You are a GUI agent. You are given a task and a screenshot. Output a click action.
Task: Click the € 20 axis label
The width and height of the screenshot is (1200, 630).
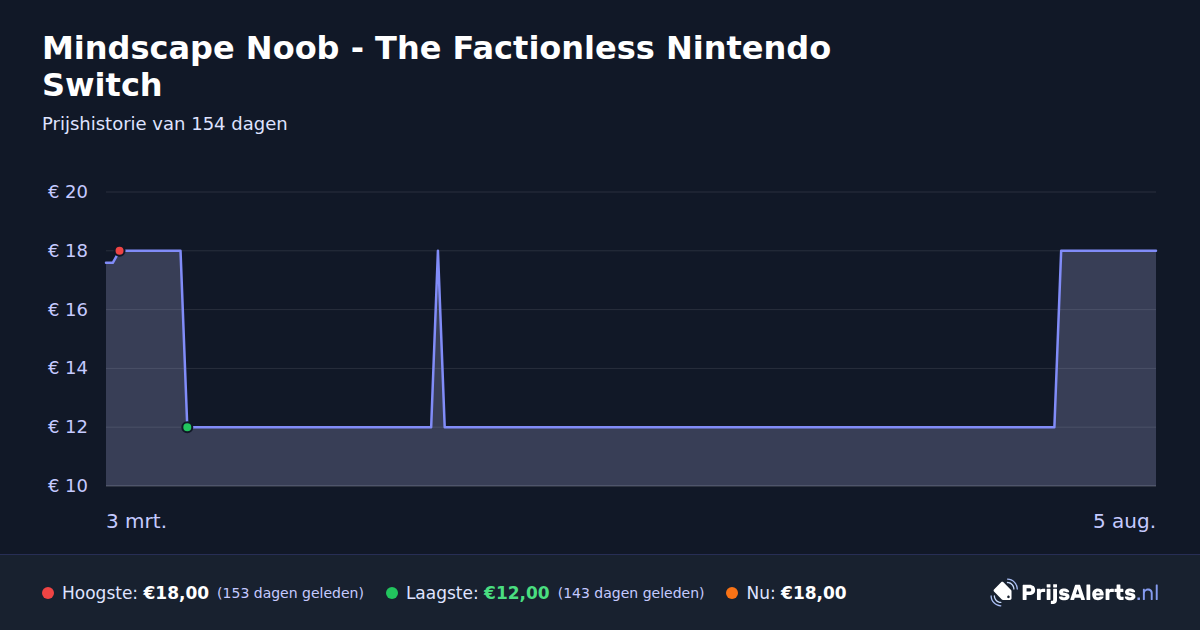point(68,192)
